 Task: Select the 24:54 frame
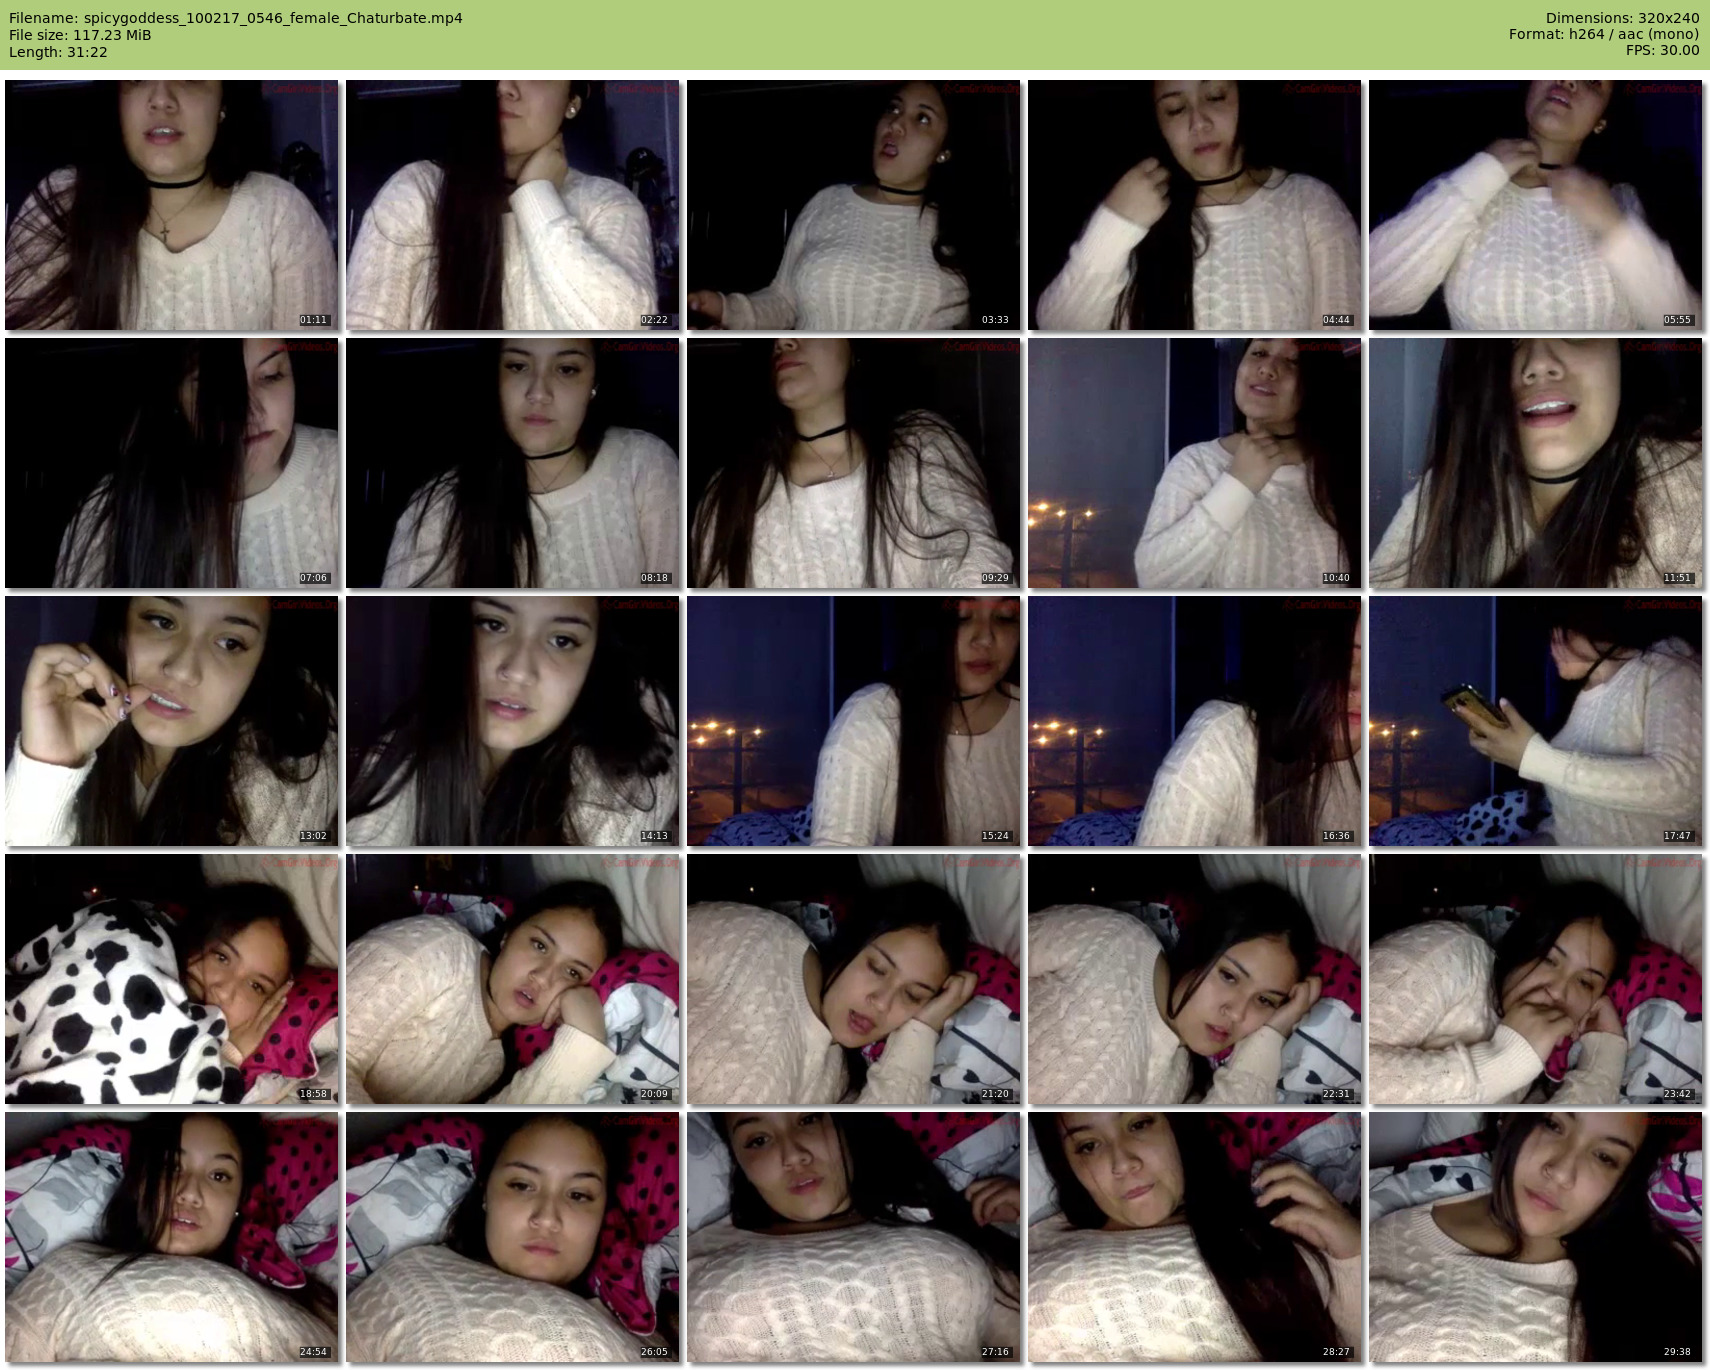tap(171, 1237)
